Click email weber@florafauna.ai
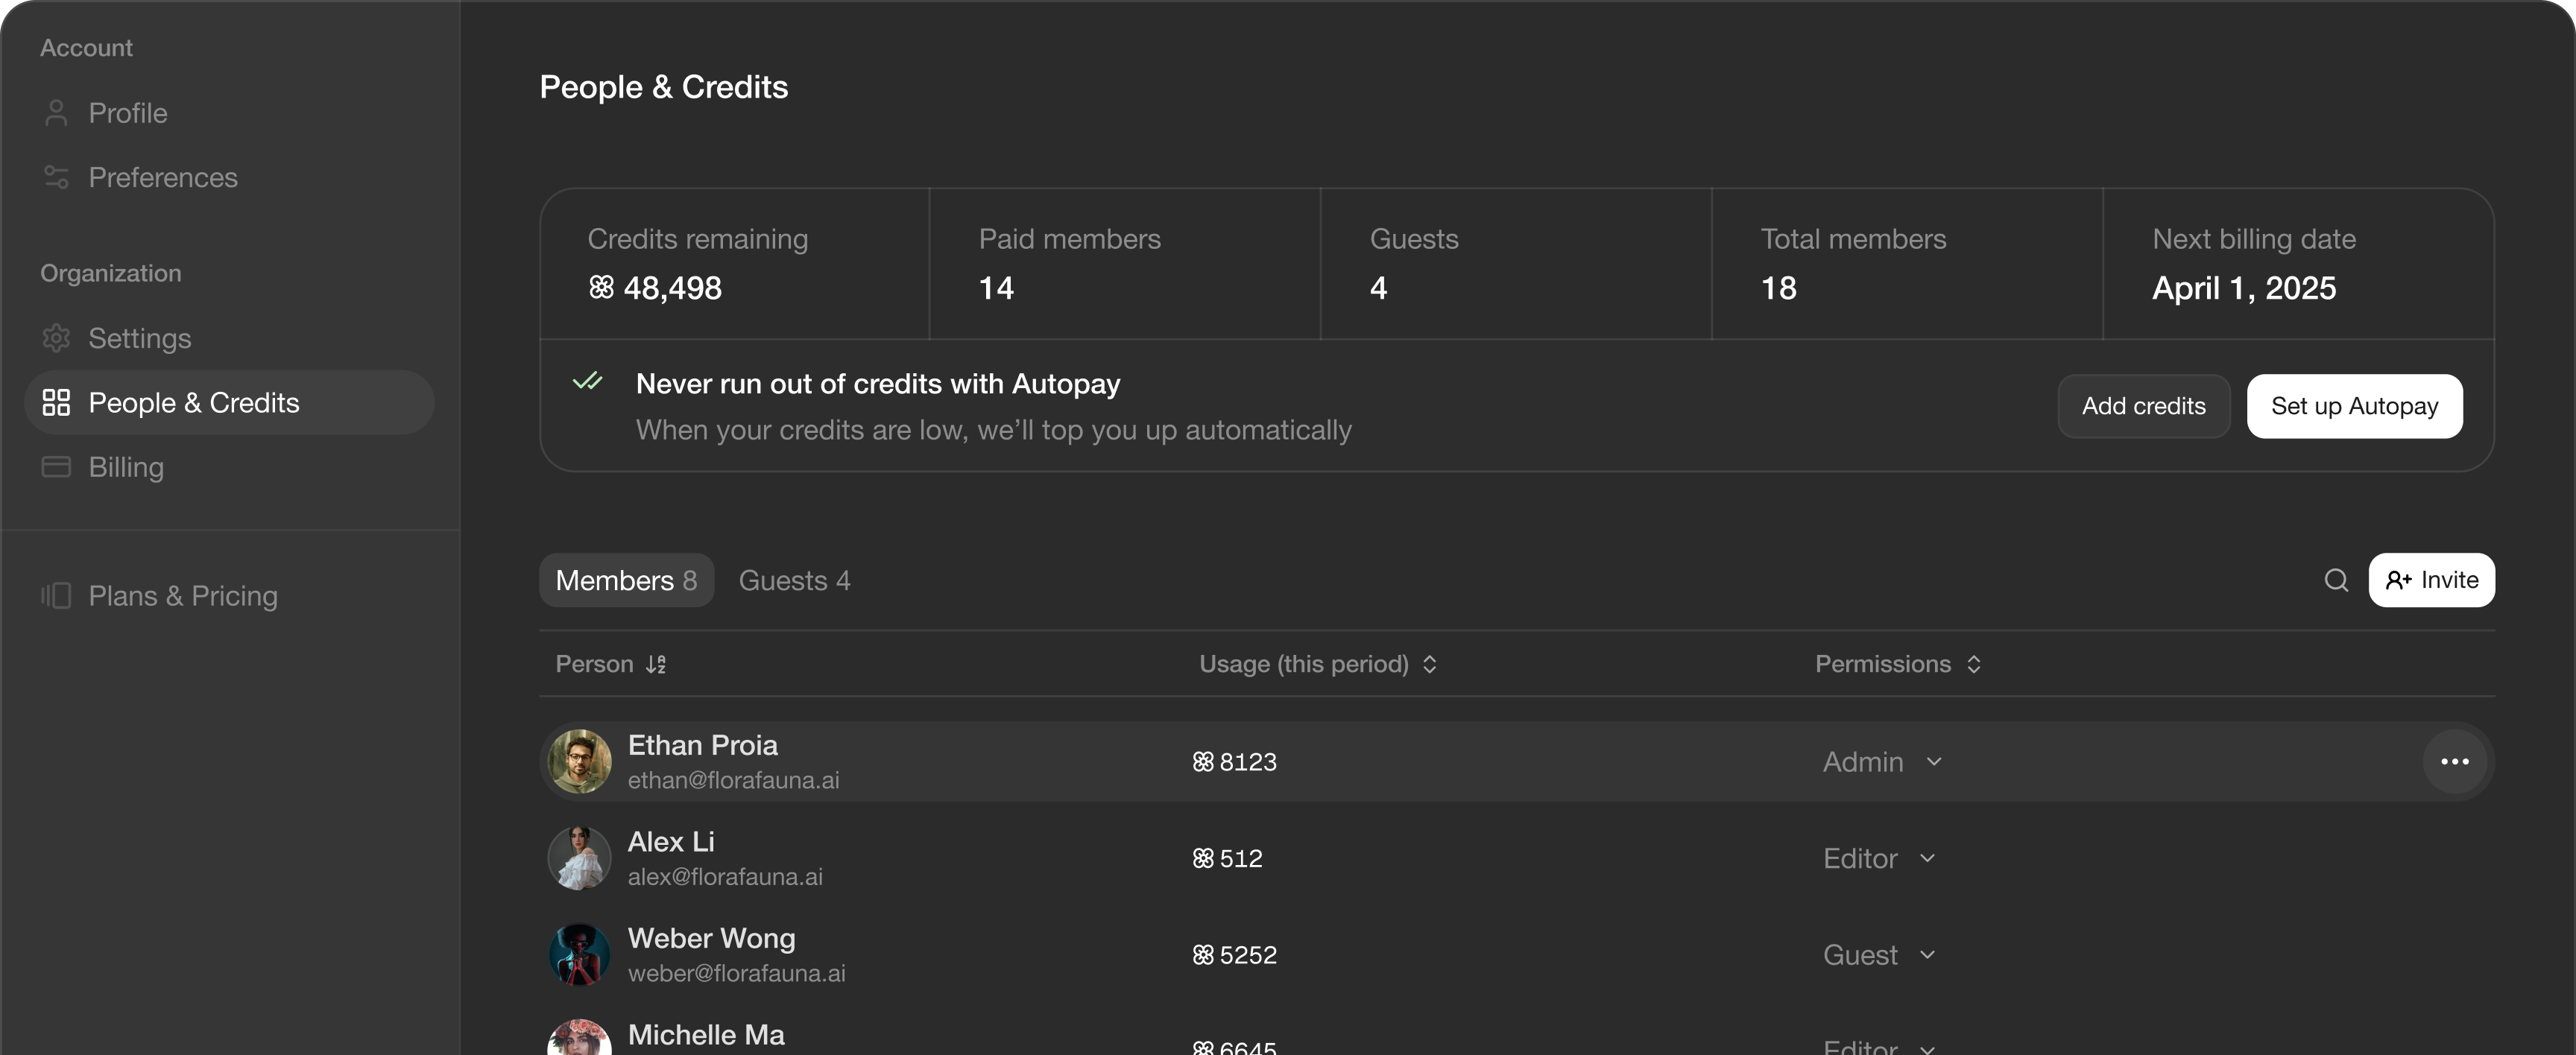Screen dimensions: 2576x1055 point(736,973)
